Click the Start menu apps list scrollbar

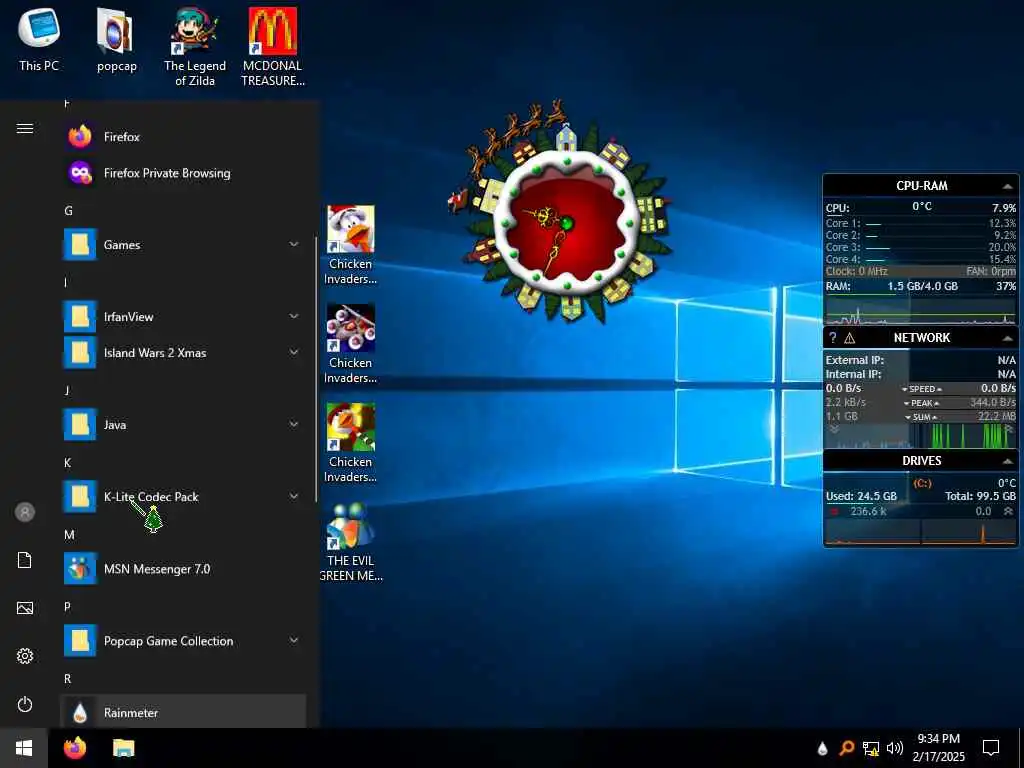(x=316, y=369)
